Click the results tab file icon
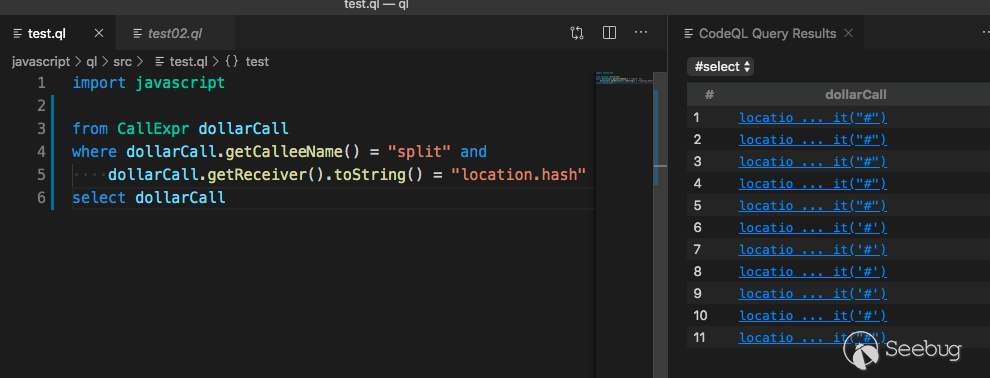 689,33
